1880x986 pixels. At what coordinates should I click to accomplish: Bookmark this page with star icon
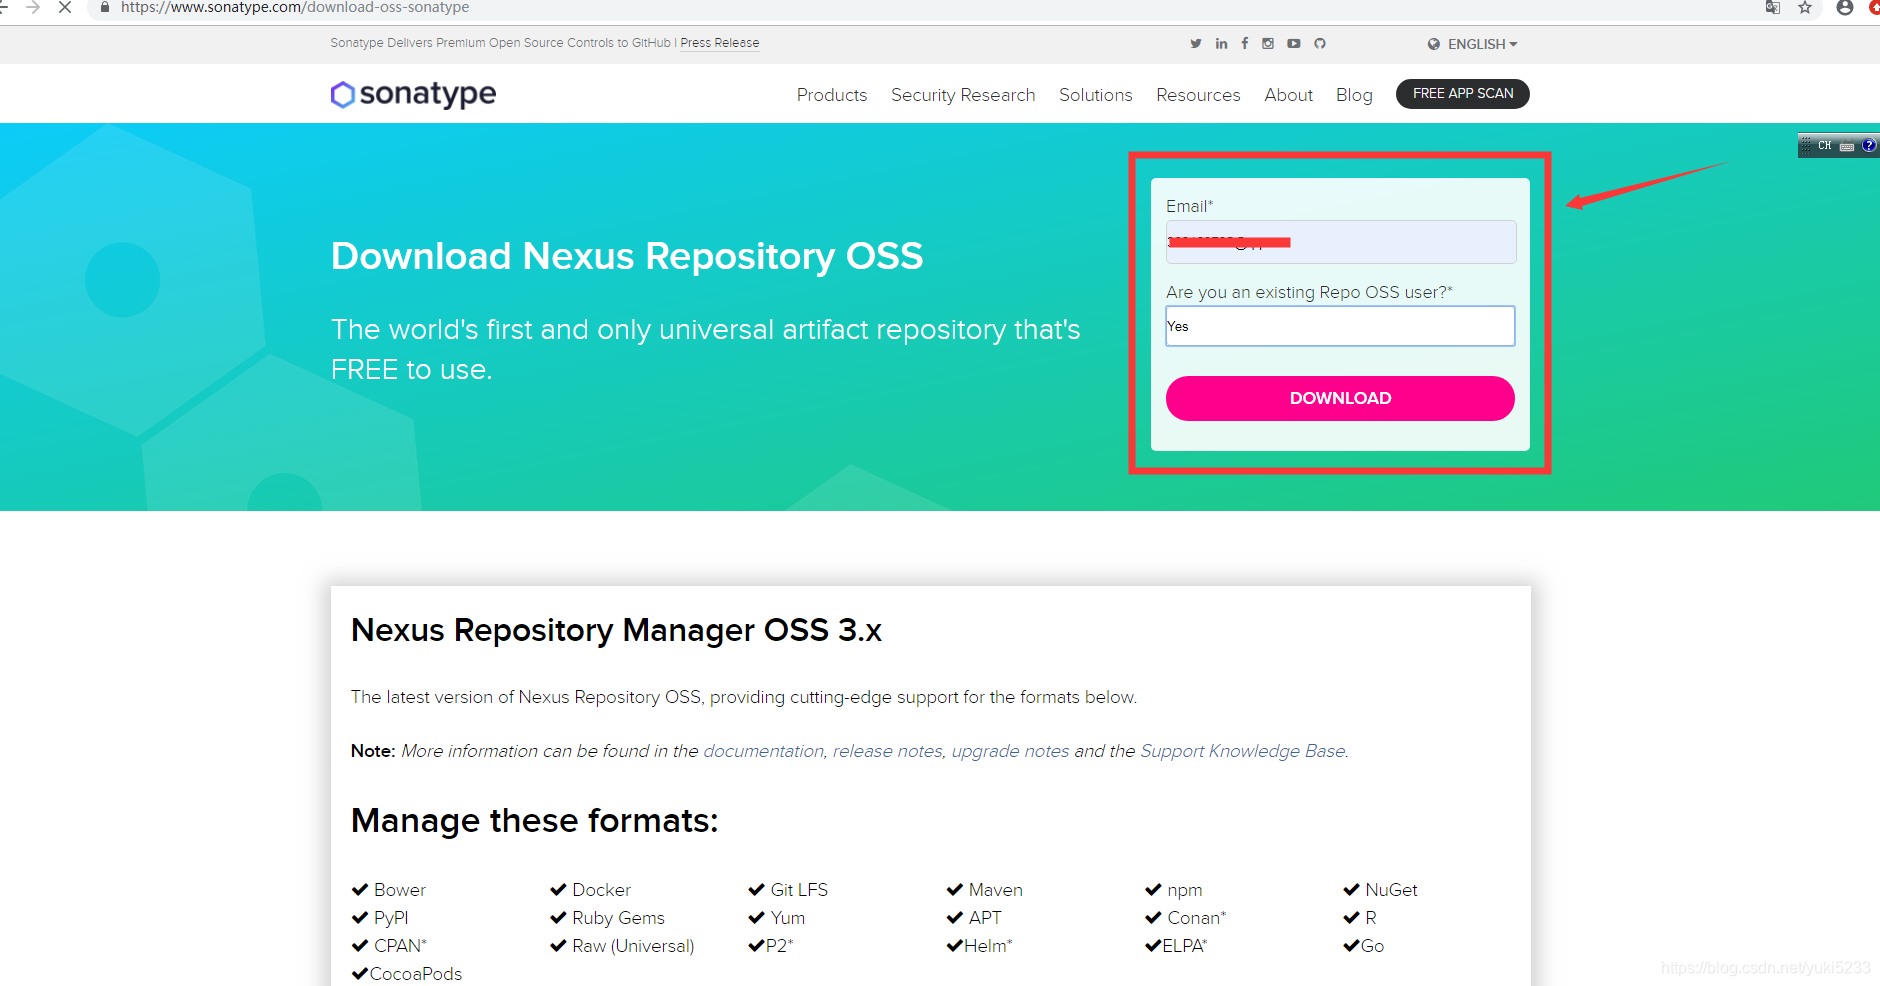tap(1805, 7)
